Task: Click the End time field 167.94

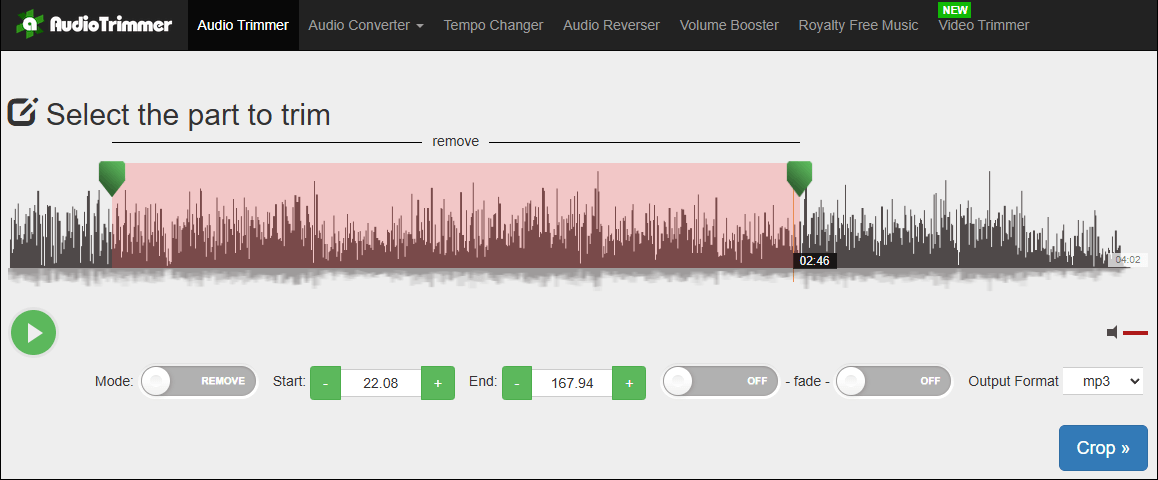Action: click(x=572, y=383)
